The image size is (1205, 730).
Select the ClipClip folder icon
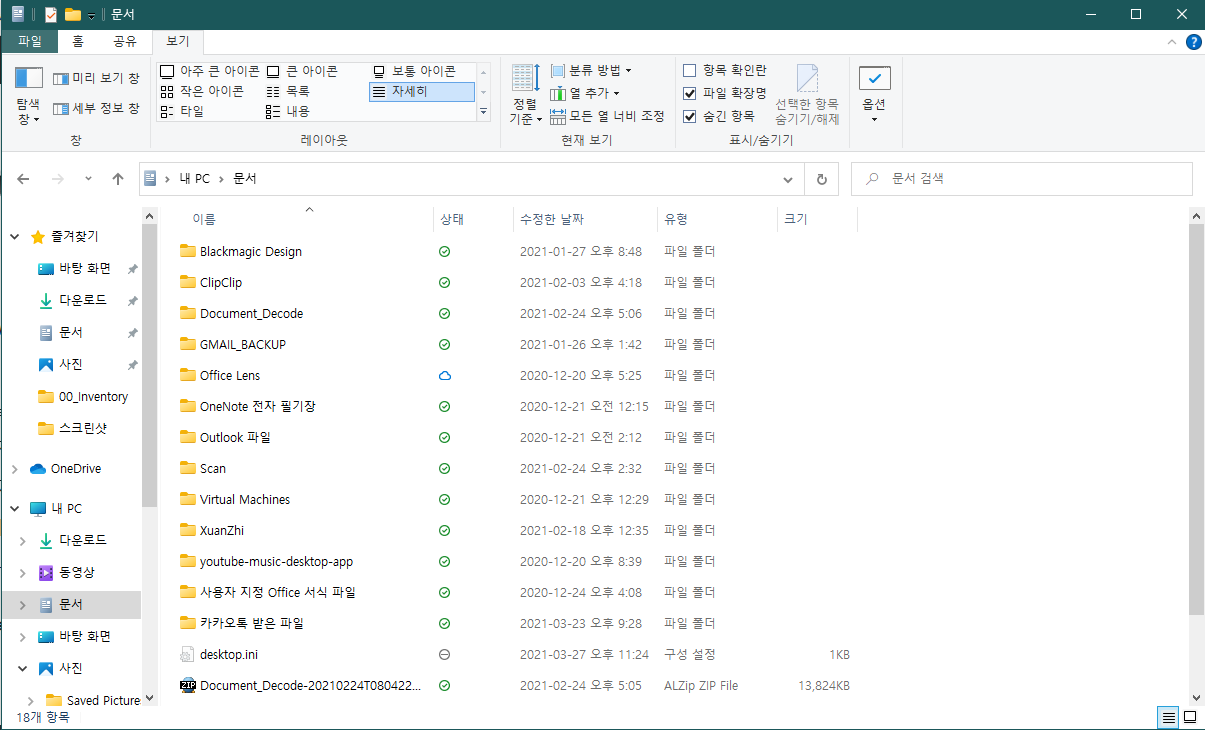click(x=188, y=282)
